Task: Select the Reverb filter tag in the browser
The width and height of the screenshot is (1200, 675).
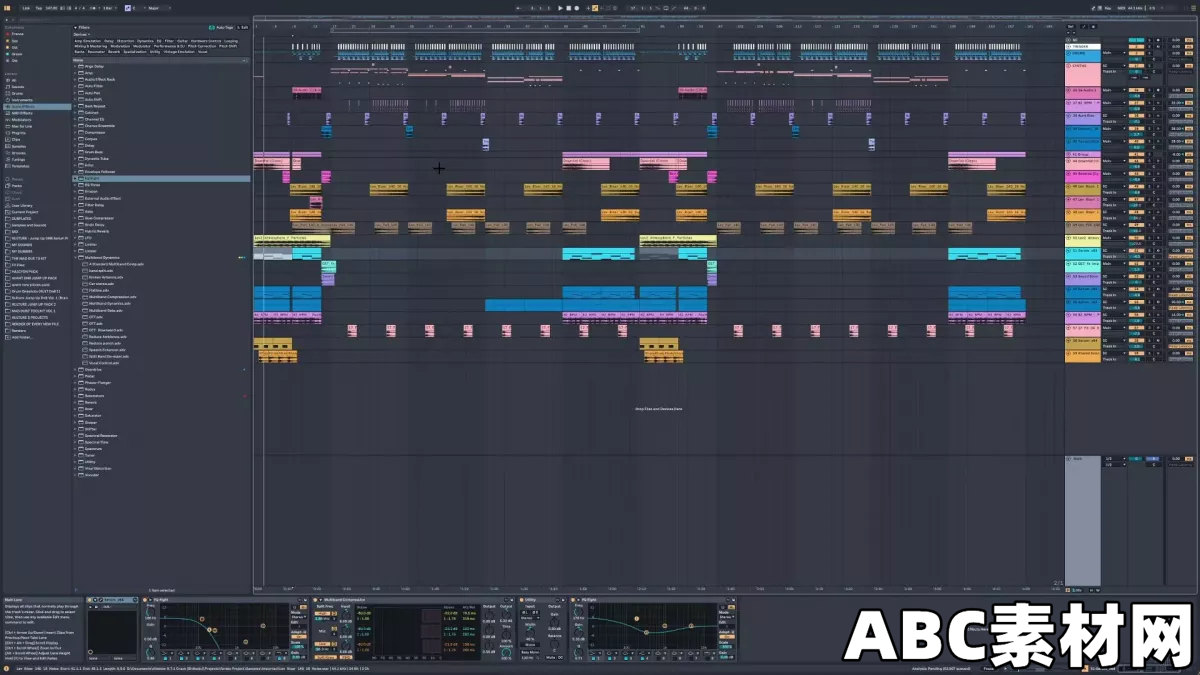Action: point(113,52)
